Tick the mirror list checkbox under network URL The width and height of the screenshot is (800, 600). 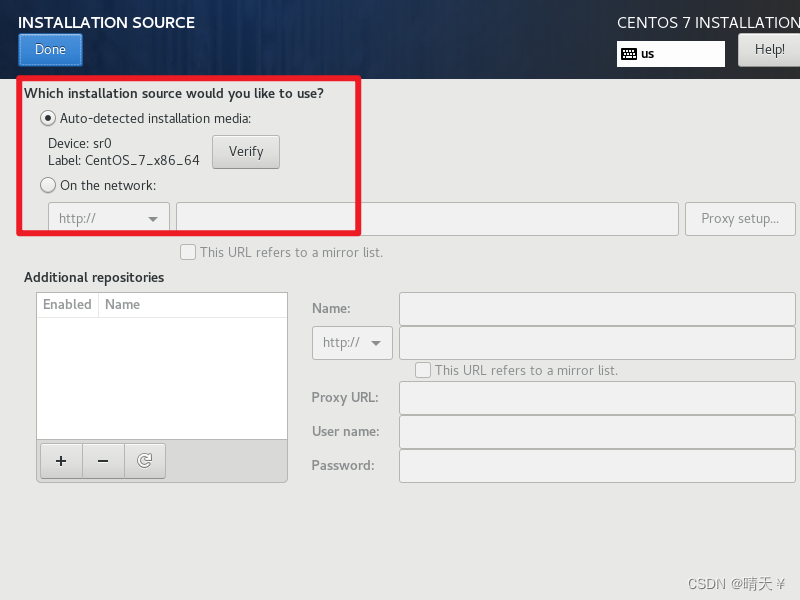click(188, 252)
